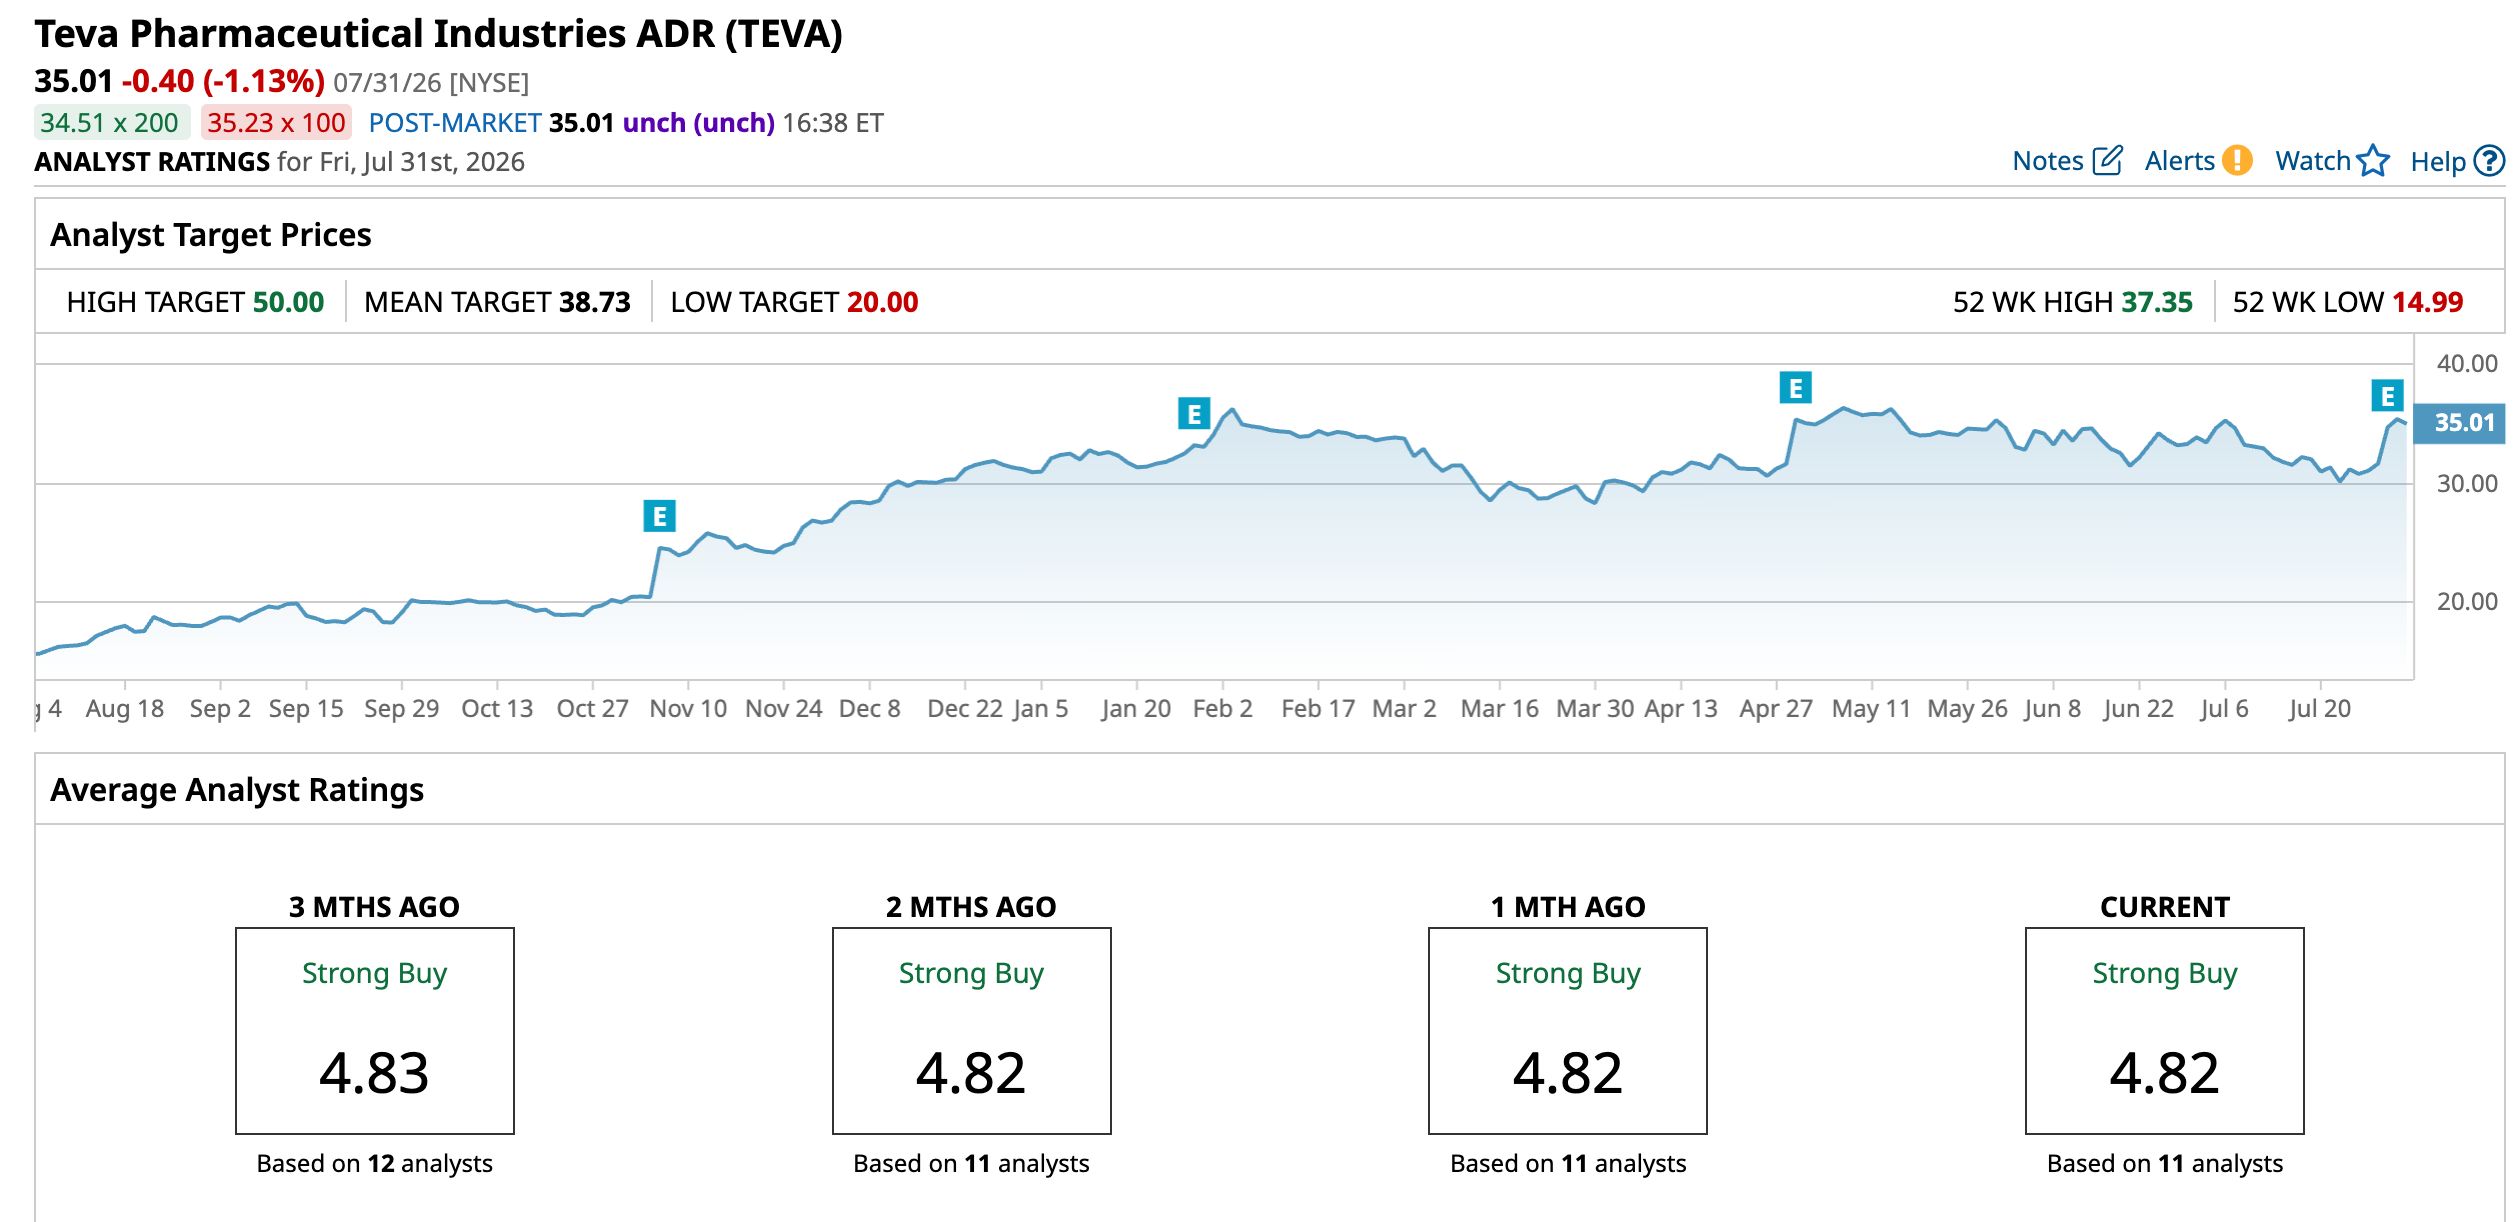Screen dimensions: 2518x1222
Task: Click the Feb 2 x-axis date label
Action: coord(1222,709)
